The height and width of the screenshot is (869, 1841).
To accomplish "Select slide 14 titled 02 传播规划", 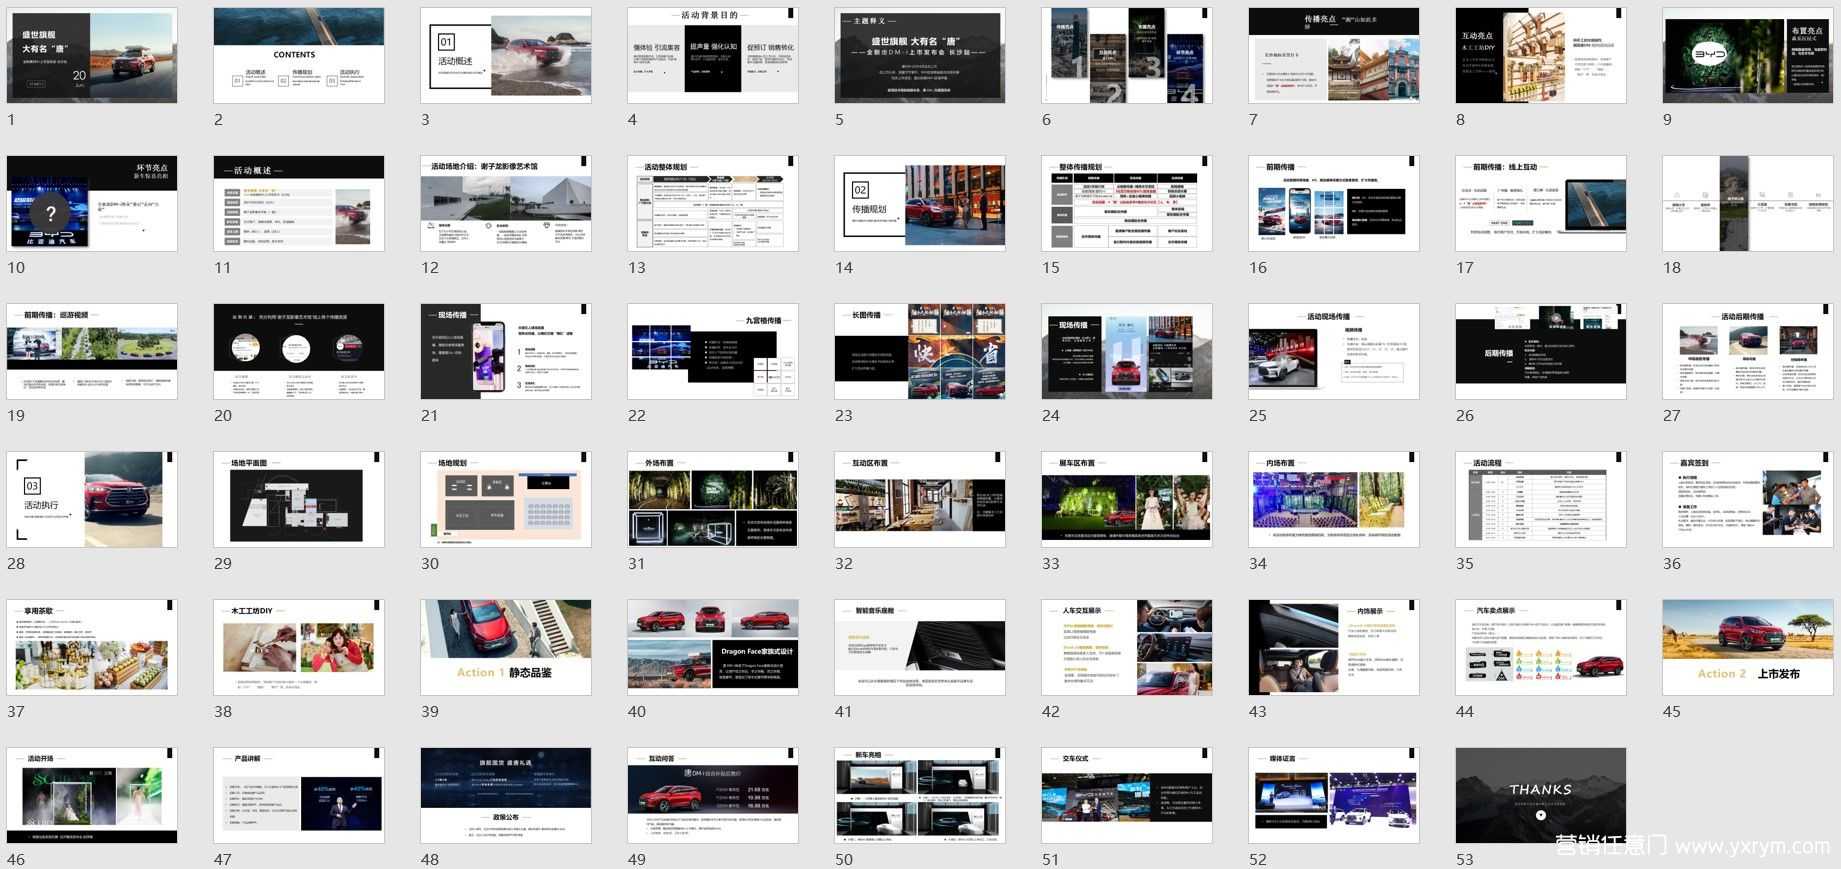I will tap(920, 203).
